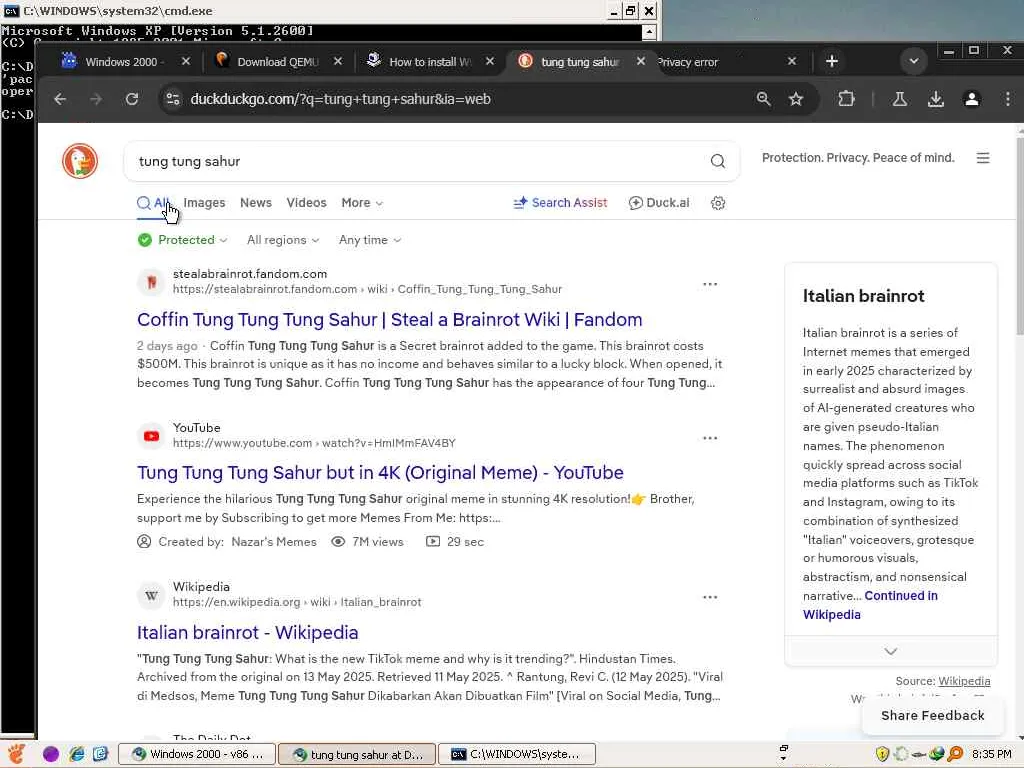The image size is (1024, 768).
Task: Open the browser extensions puzzle icon
Action: click(x=846, y=99)
